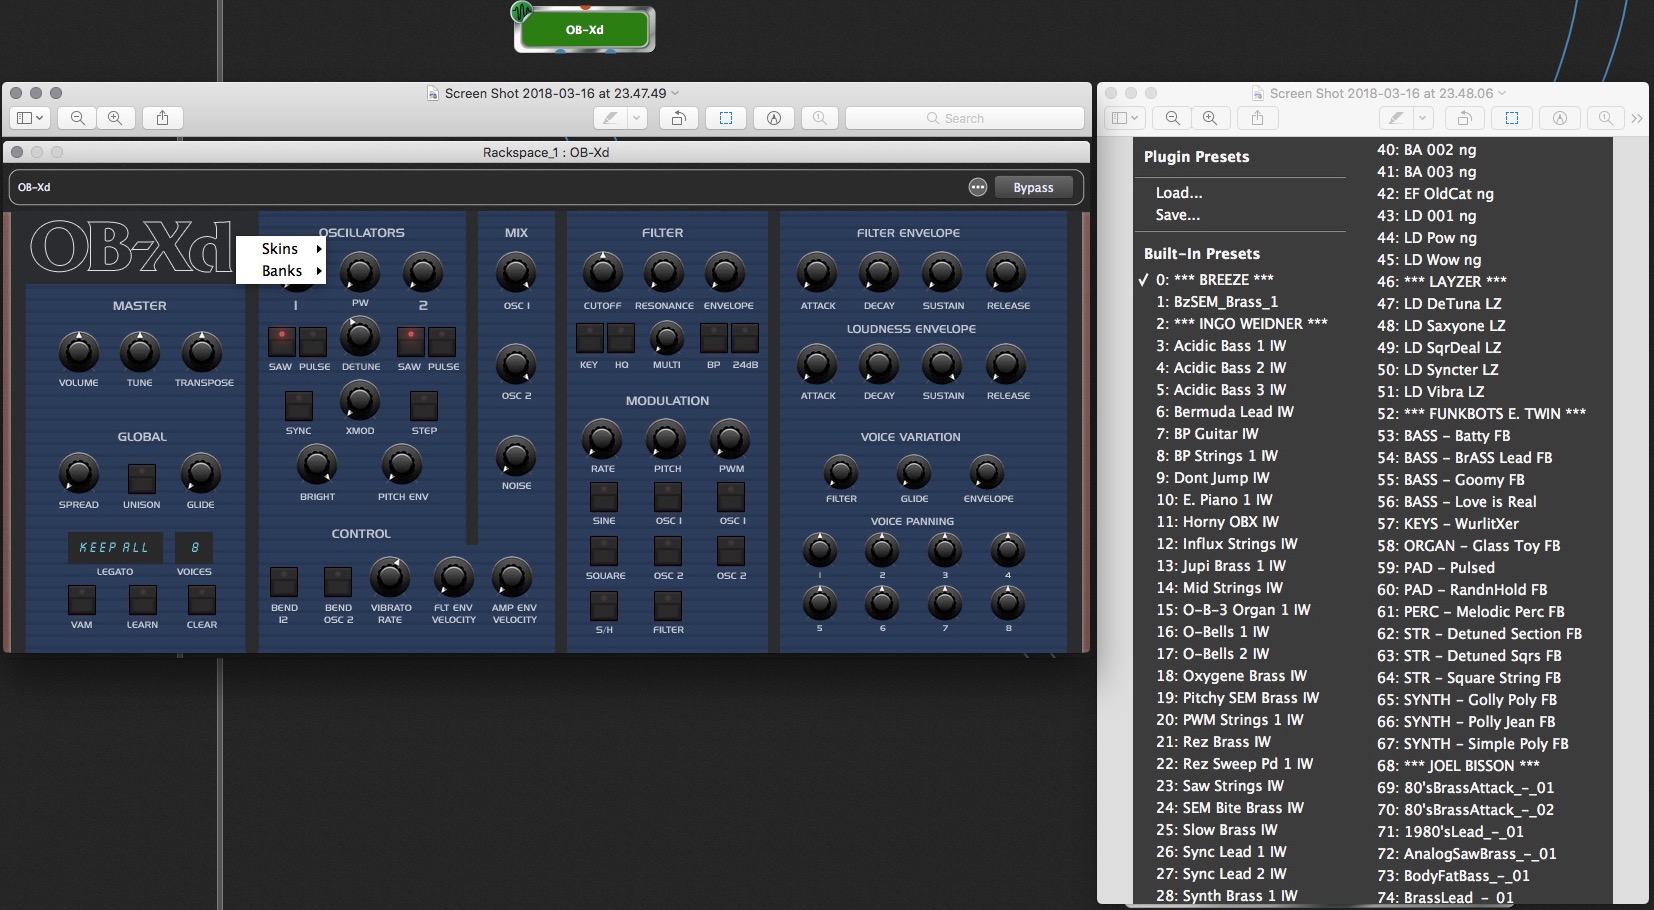Click the Search field in left Preview

965,118
